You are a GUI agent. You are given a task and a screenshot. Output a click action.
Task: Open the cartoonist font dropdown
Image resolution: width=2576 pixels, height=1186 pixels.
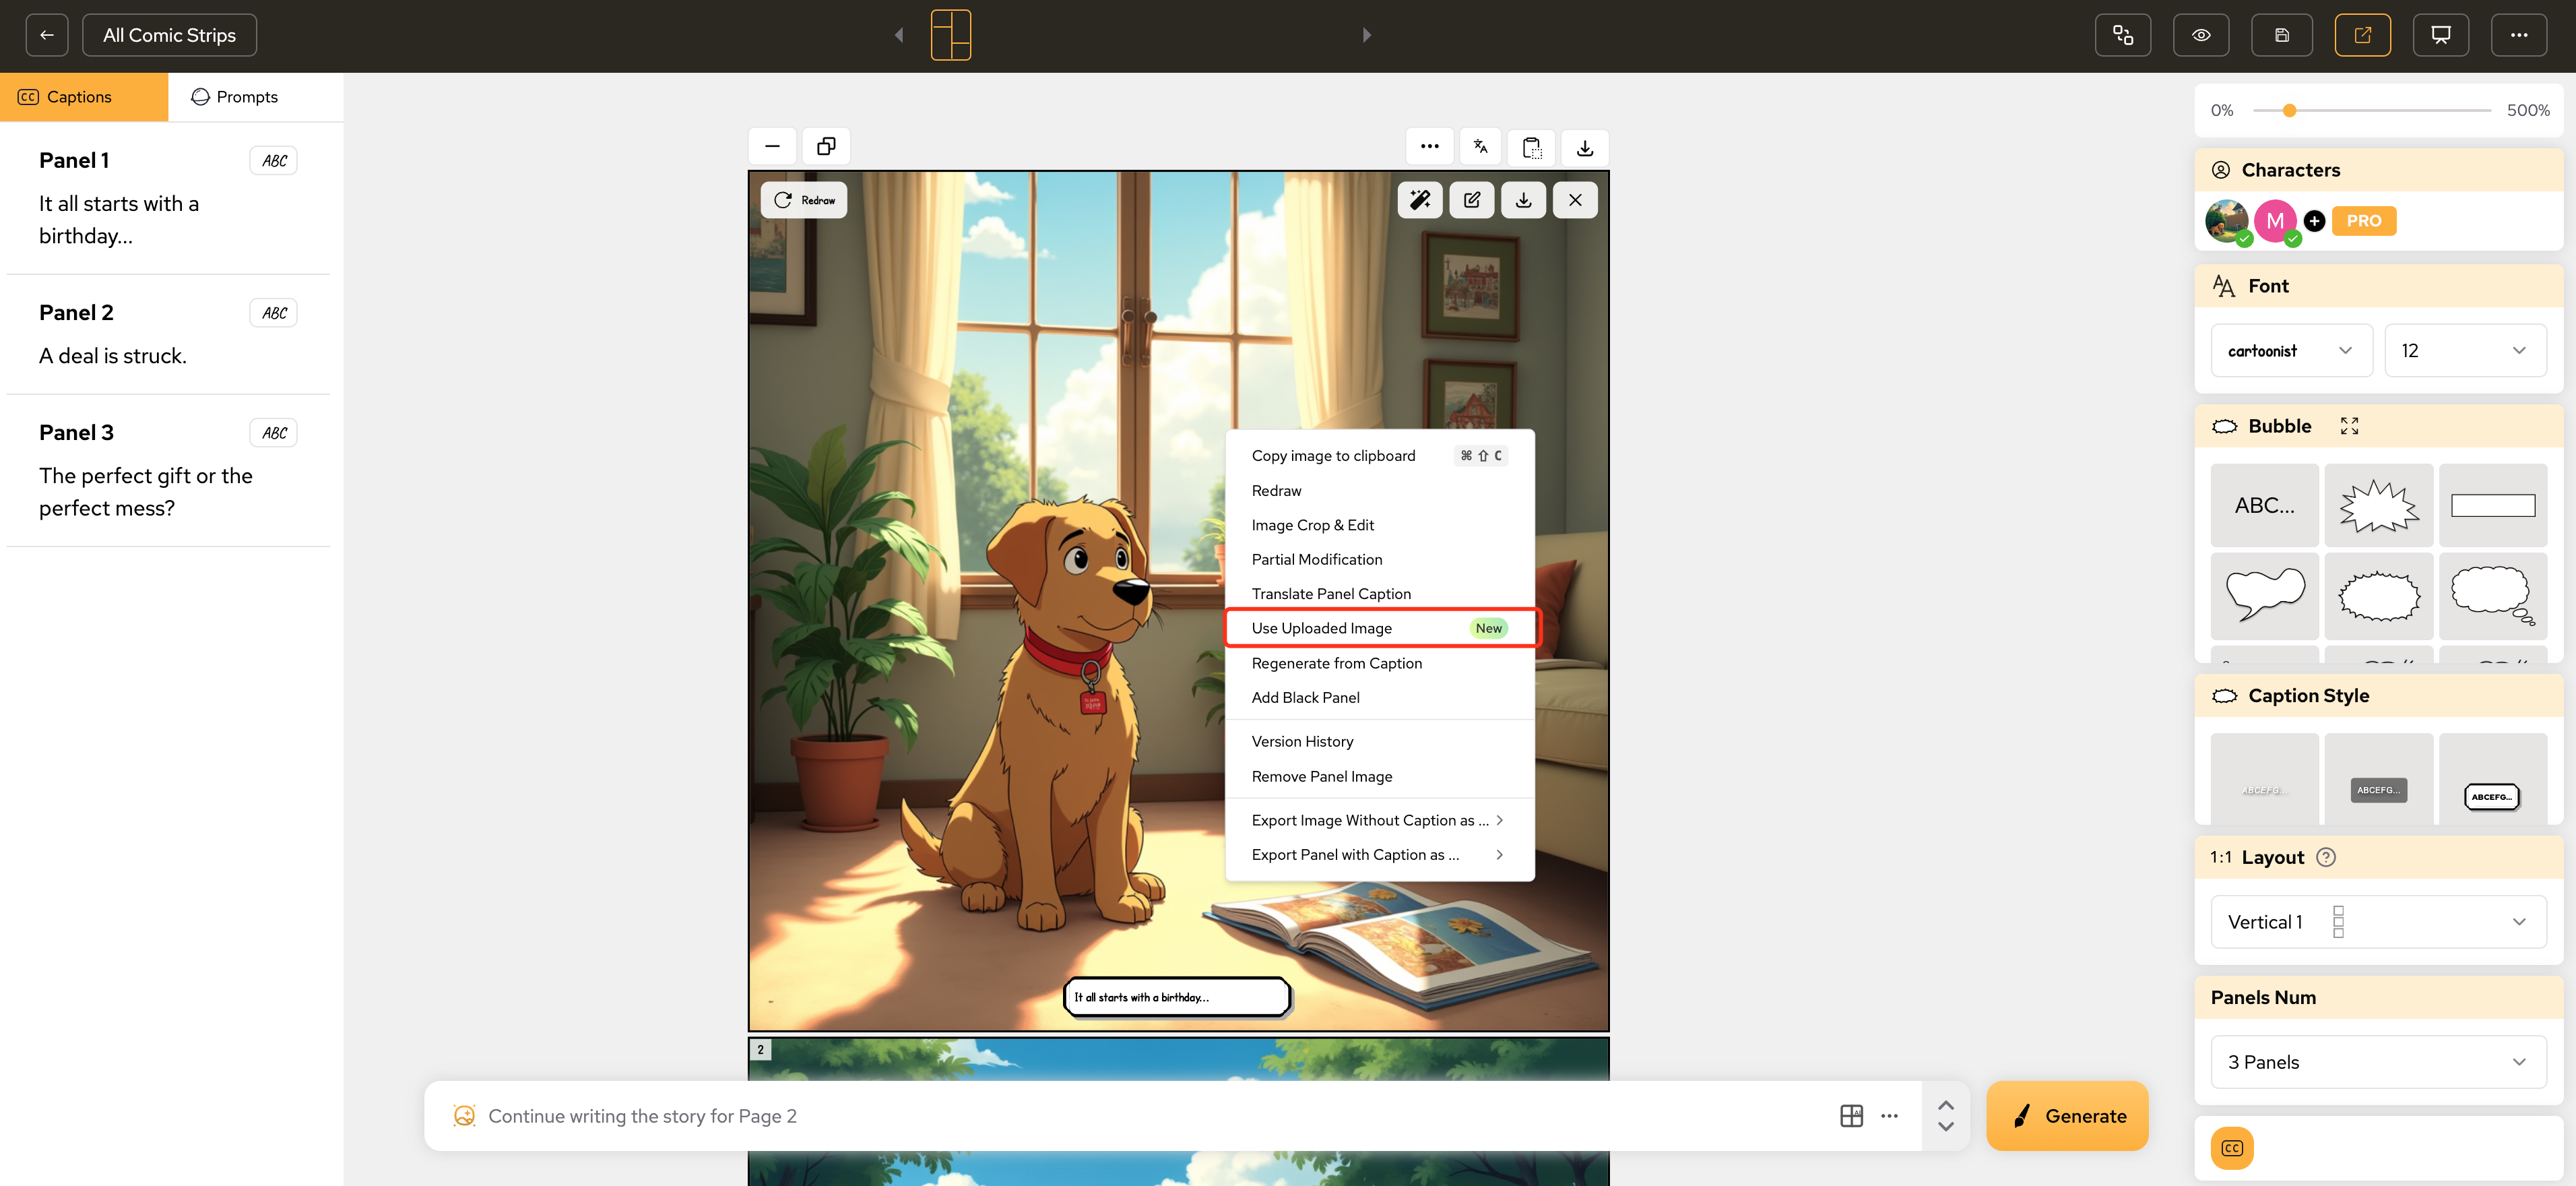tap(2290, 351)
